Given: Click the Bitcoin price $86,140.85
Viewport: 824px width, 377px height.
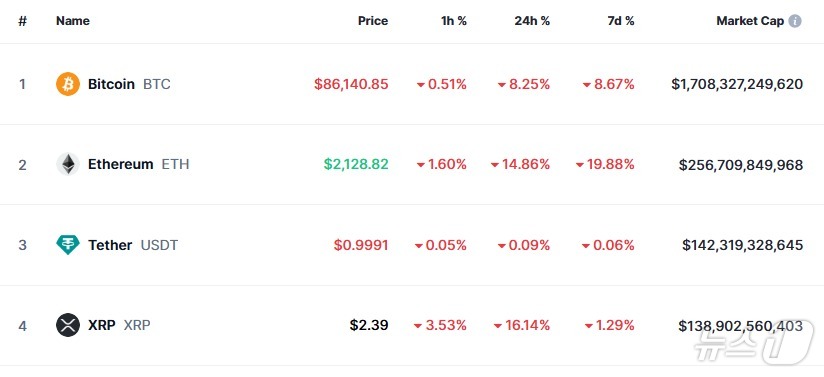Looking at the screenshot, I should 352,84.
